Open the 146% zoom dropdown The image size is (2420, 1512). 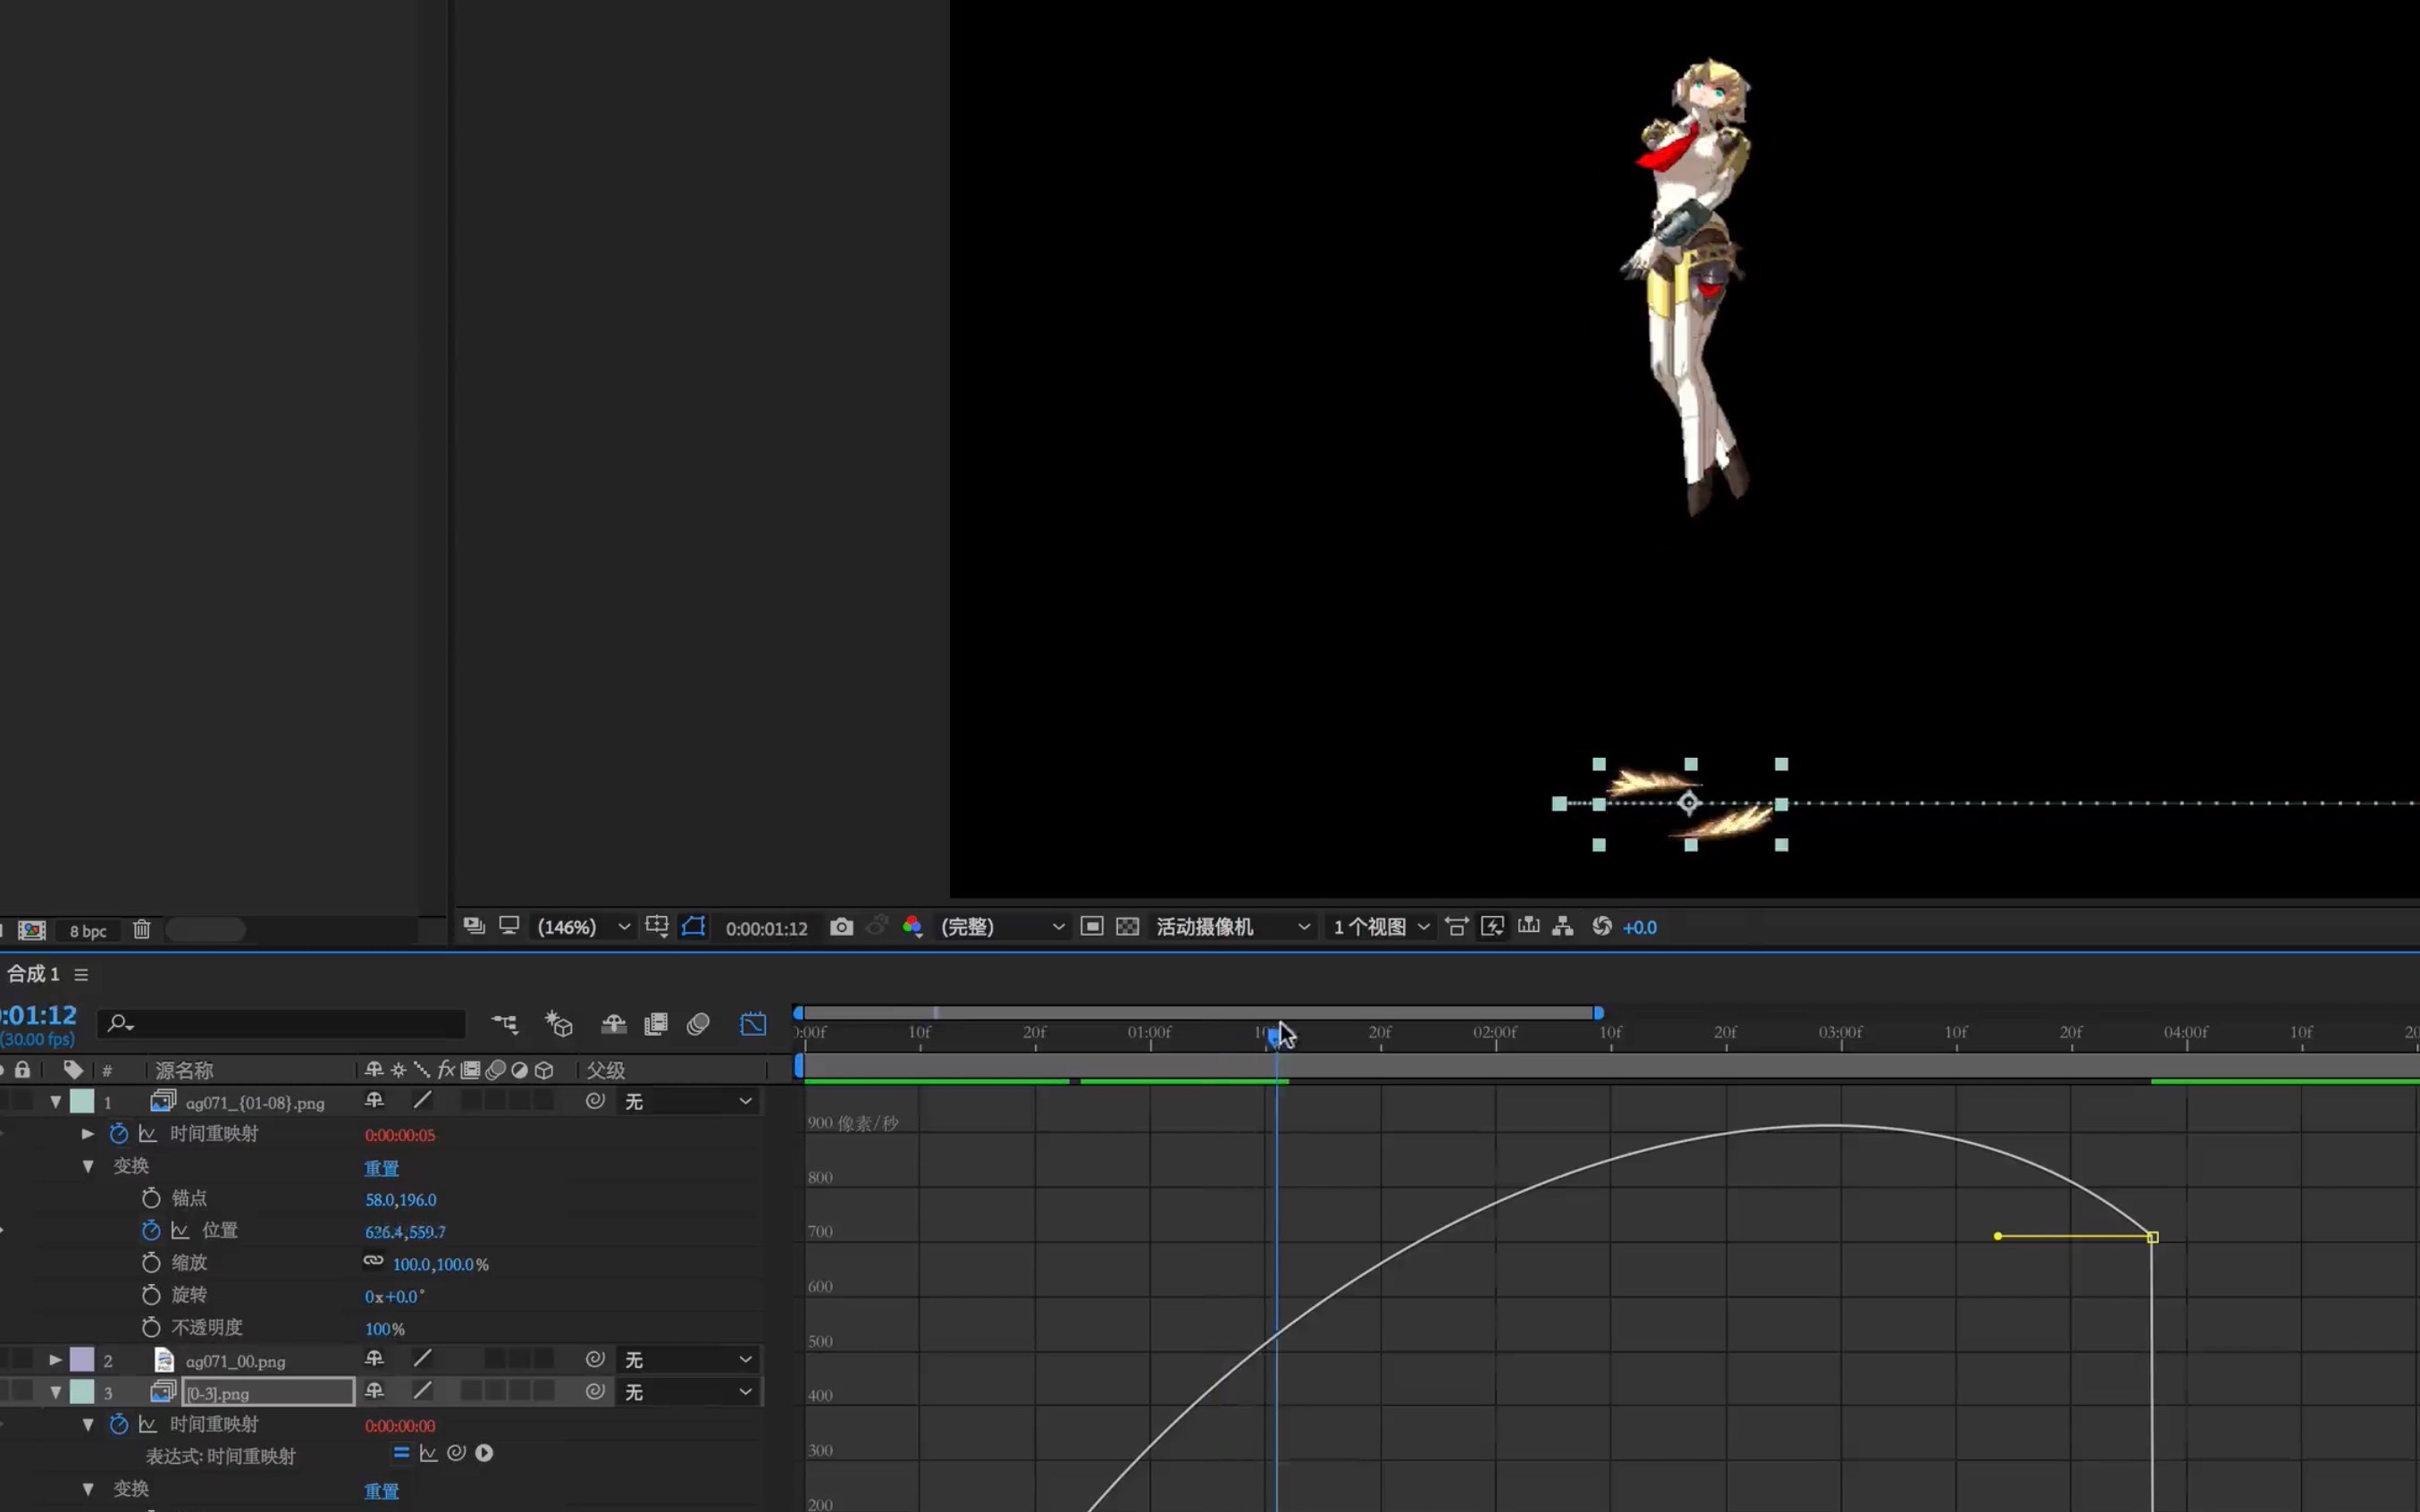(x=584, y=927)
